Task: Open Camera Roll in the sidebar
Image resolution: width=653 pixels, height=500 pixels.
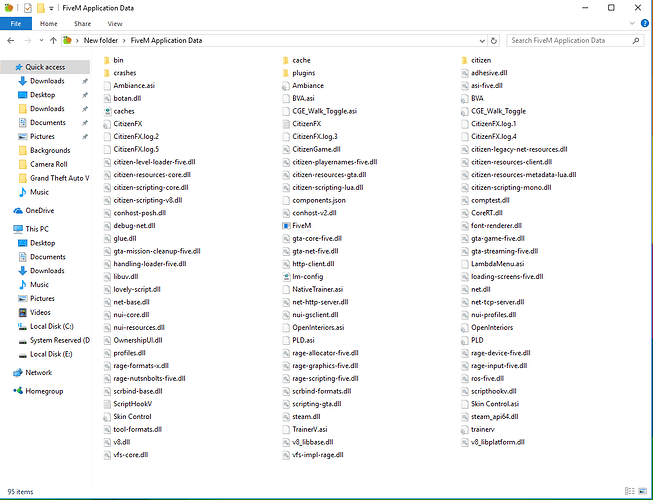Action: coord(48,164)
